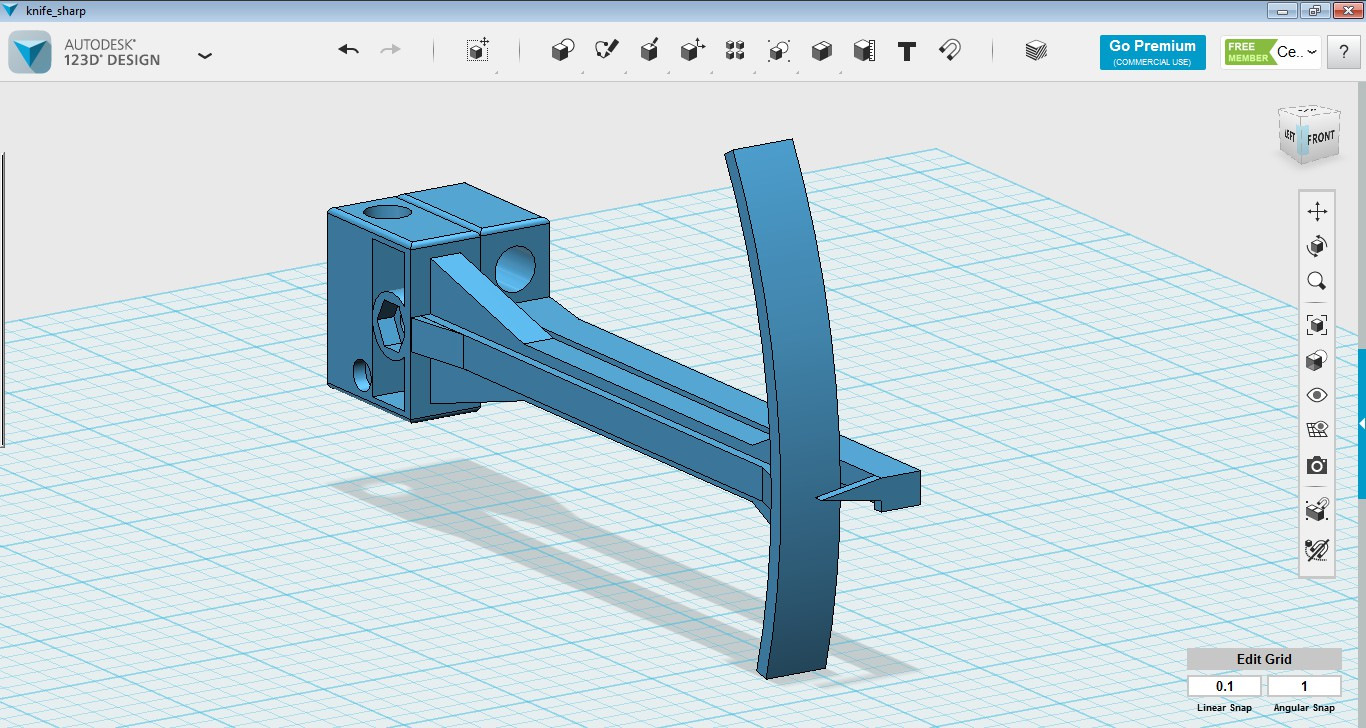
Task: Open the Pattern tool
Action: tap(735, 51)
